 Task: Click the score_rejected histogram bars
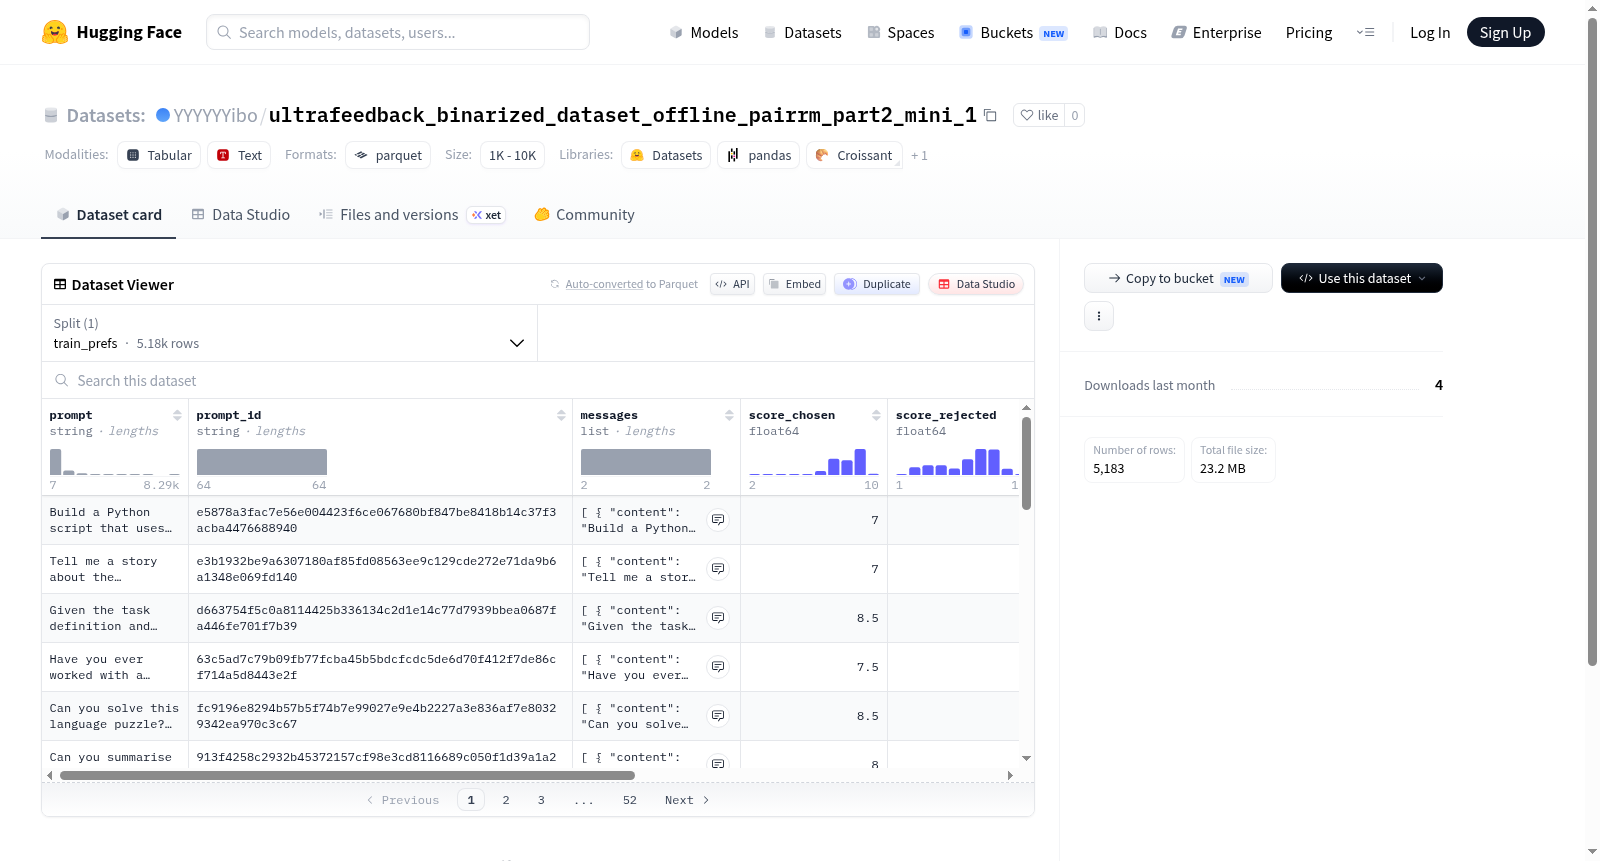955,461
